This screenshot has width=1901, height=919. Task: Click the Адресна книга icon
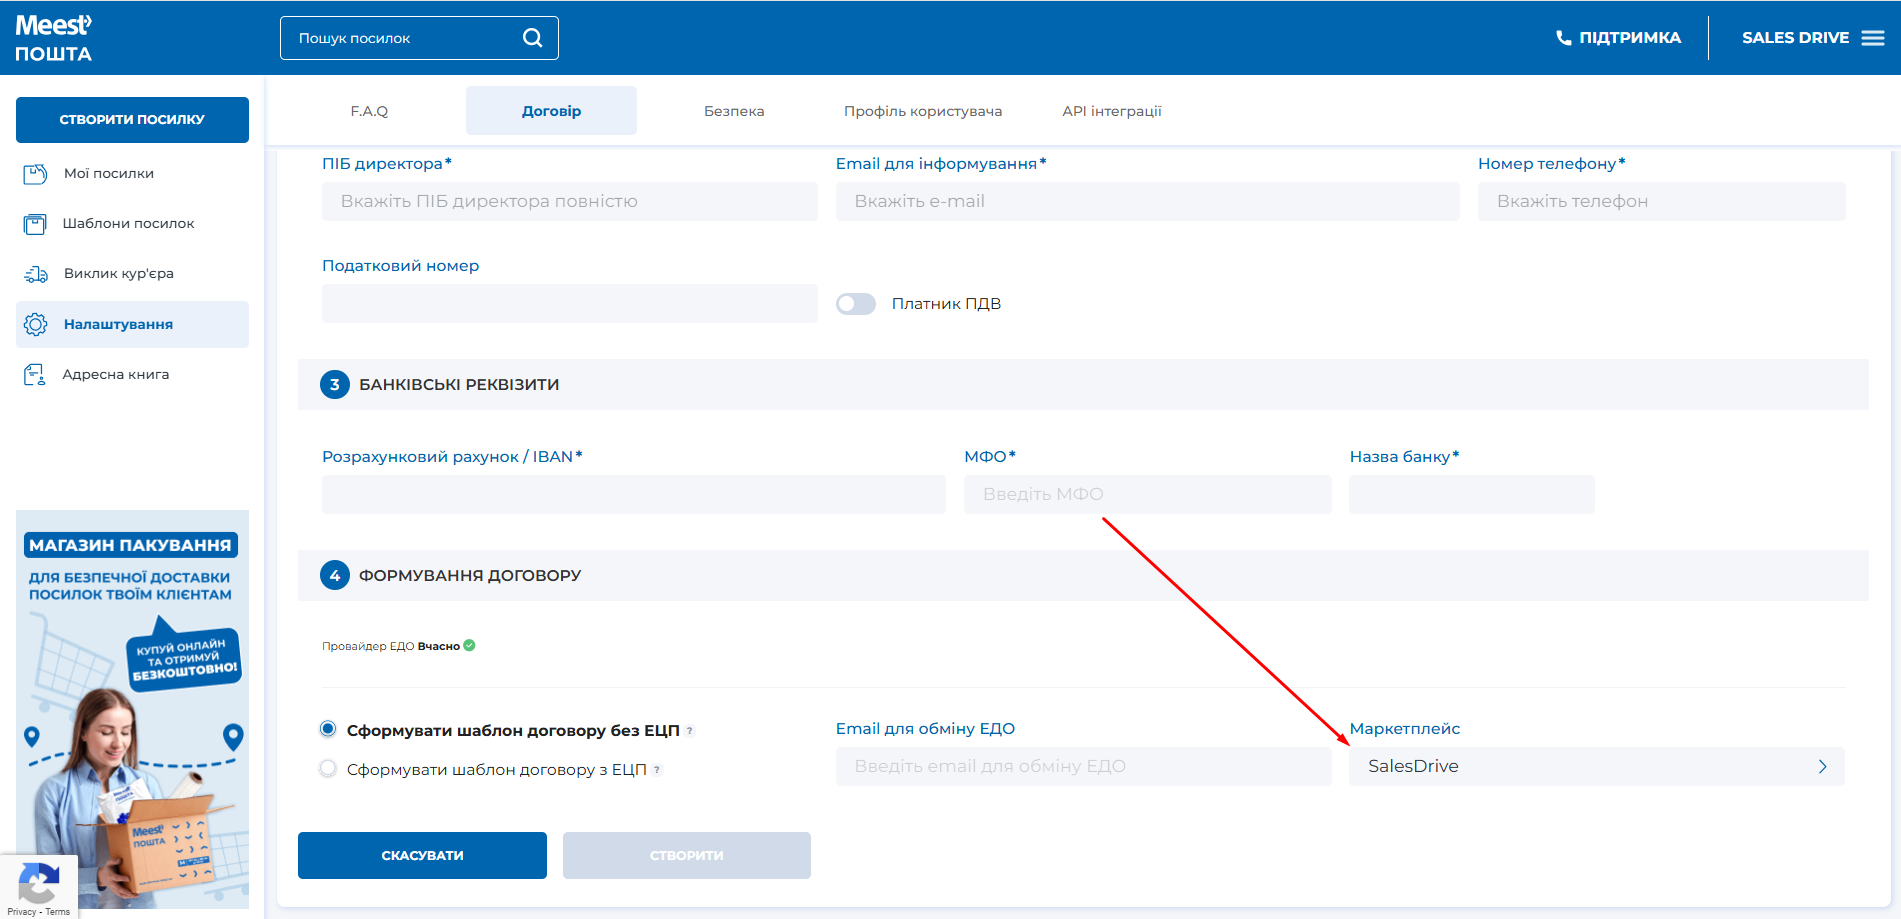(x=35, y=375)
